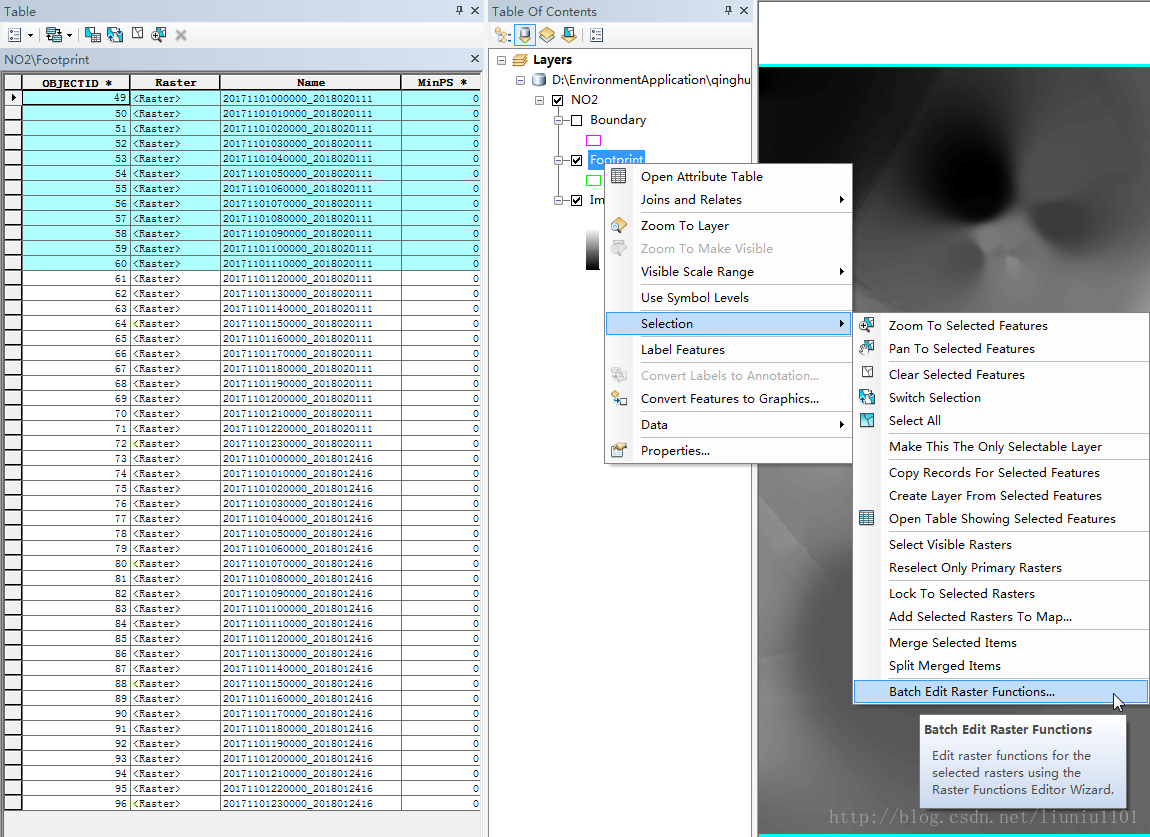Collapse the Layers tree node
This screenshot has width=1150, height=837.
click(x=502, y=61)
